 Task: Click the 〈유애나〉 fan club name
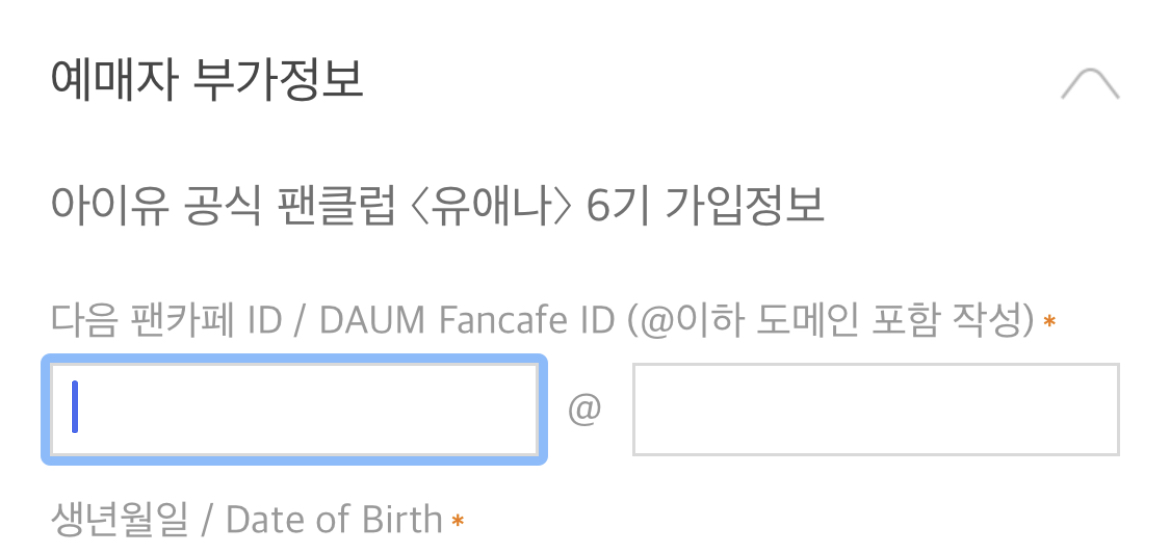click(492, 207)
